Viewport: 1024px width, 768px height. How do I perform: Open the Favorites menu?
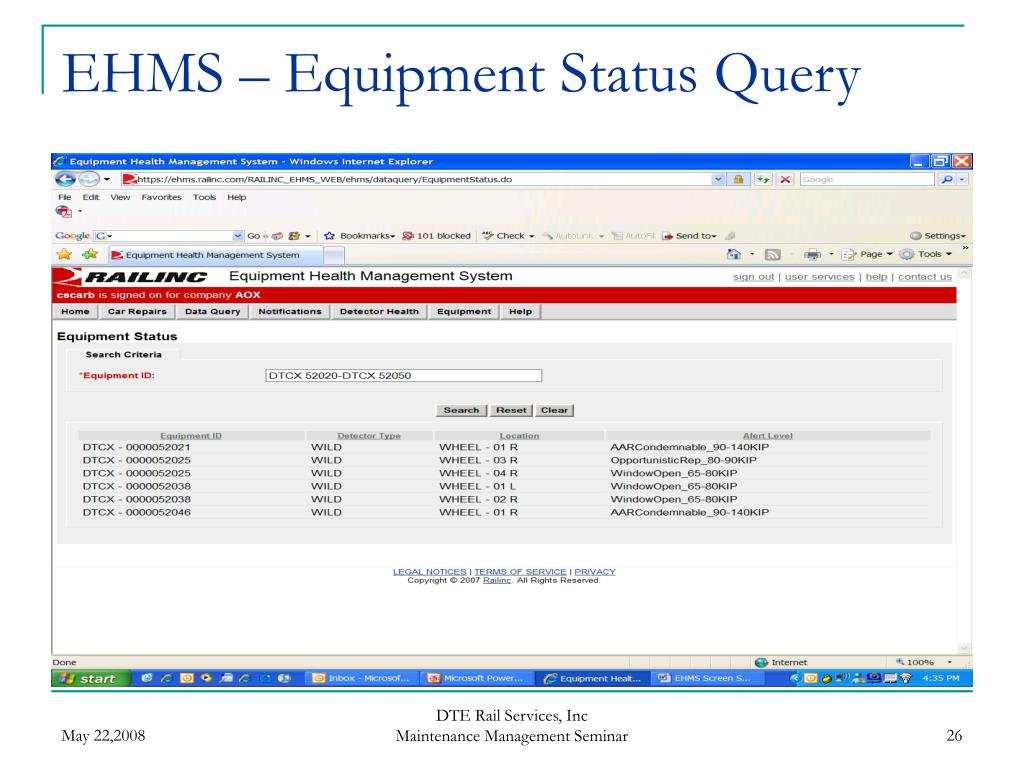pos(161,197)
